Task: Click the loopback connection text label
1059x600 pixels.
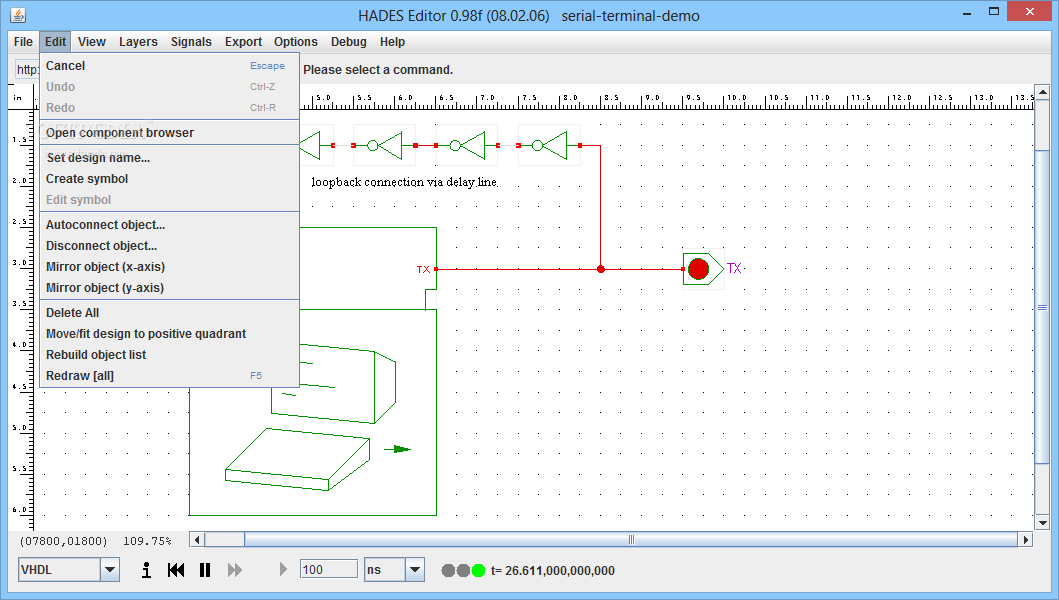Action: click(x=405, y=182)
